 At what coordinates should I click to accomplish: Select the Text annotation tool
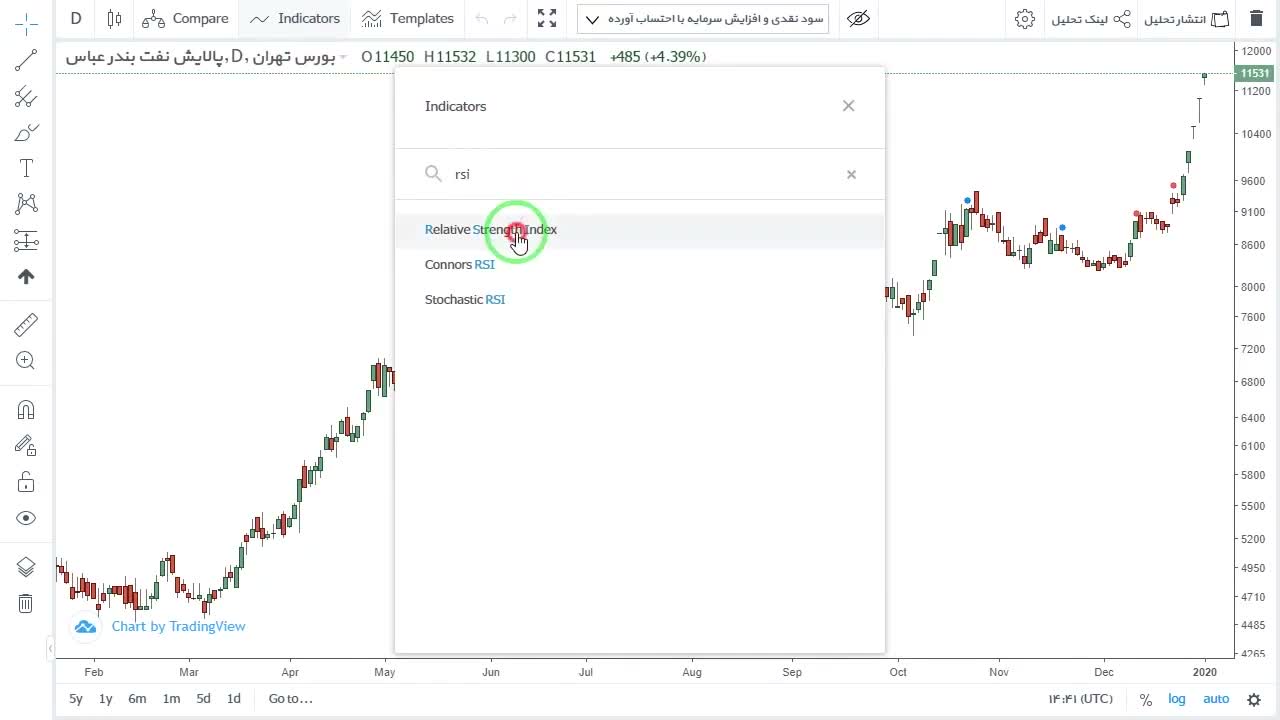pyautogui.click(x=26, y=168)
